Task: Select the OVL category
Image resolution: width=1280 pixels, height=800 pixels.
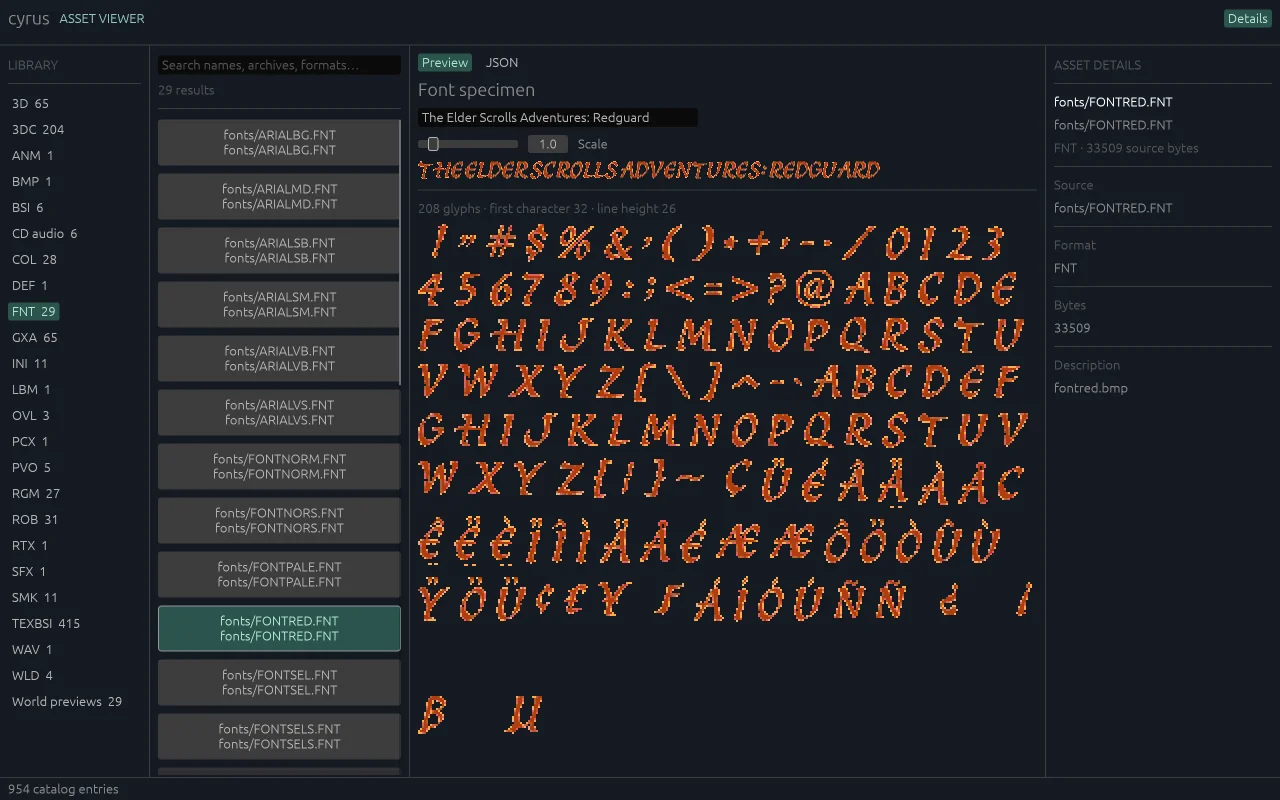Action: pyautogui.click(x=31, y=415)
